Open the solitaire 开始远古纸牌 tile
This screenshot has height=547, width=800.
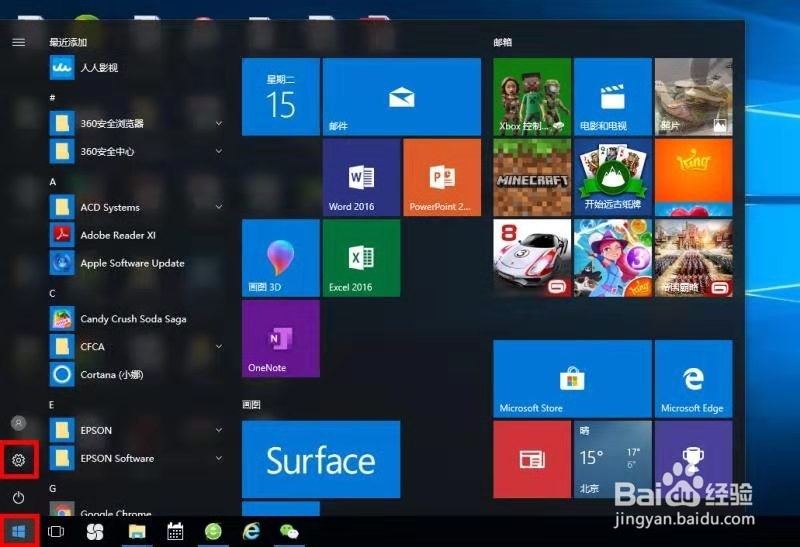pos(613,177)
